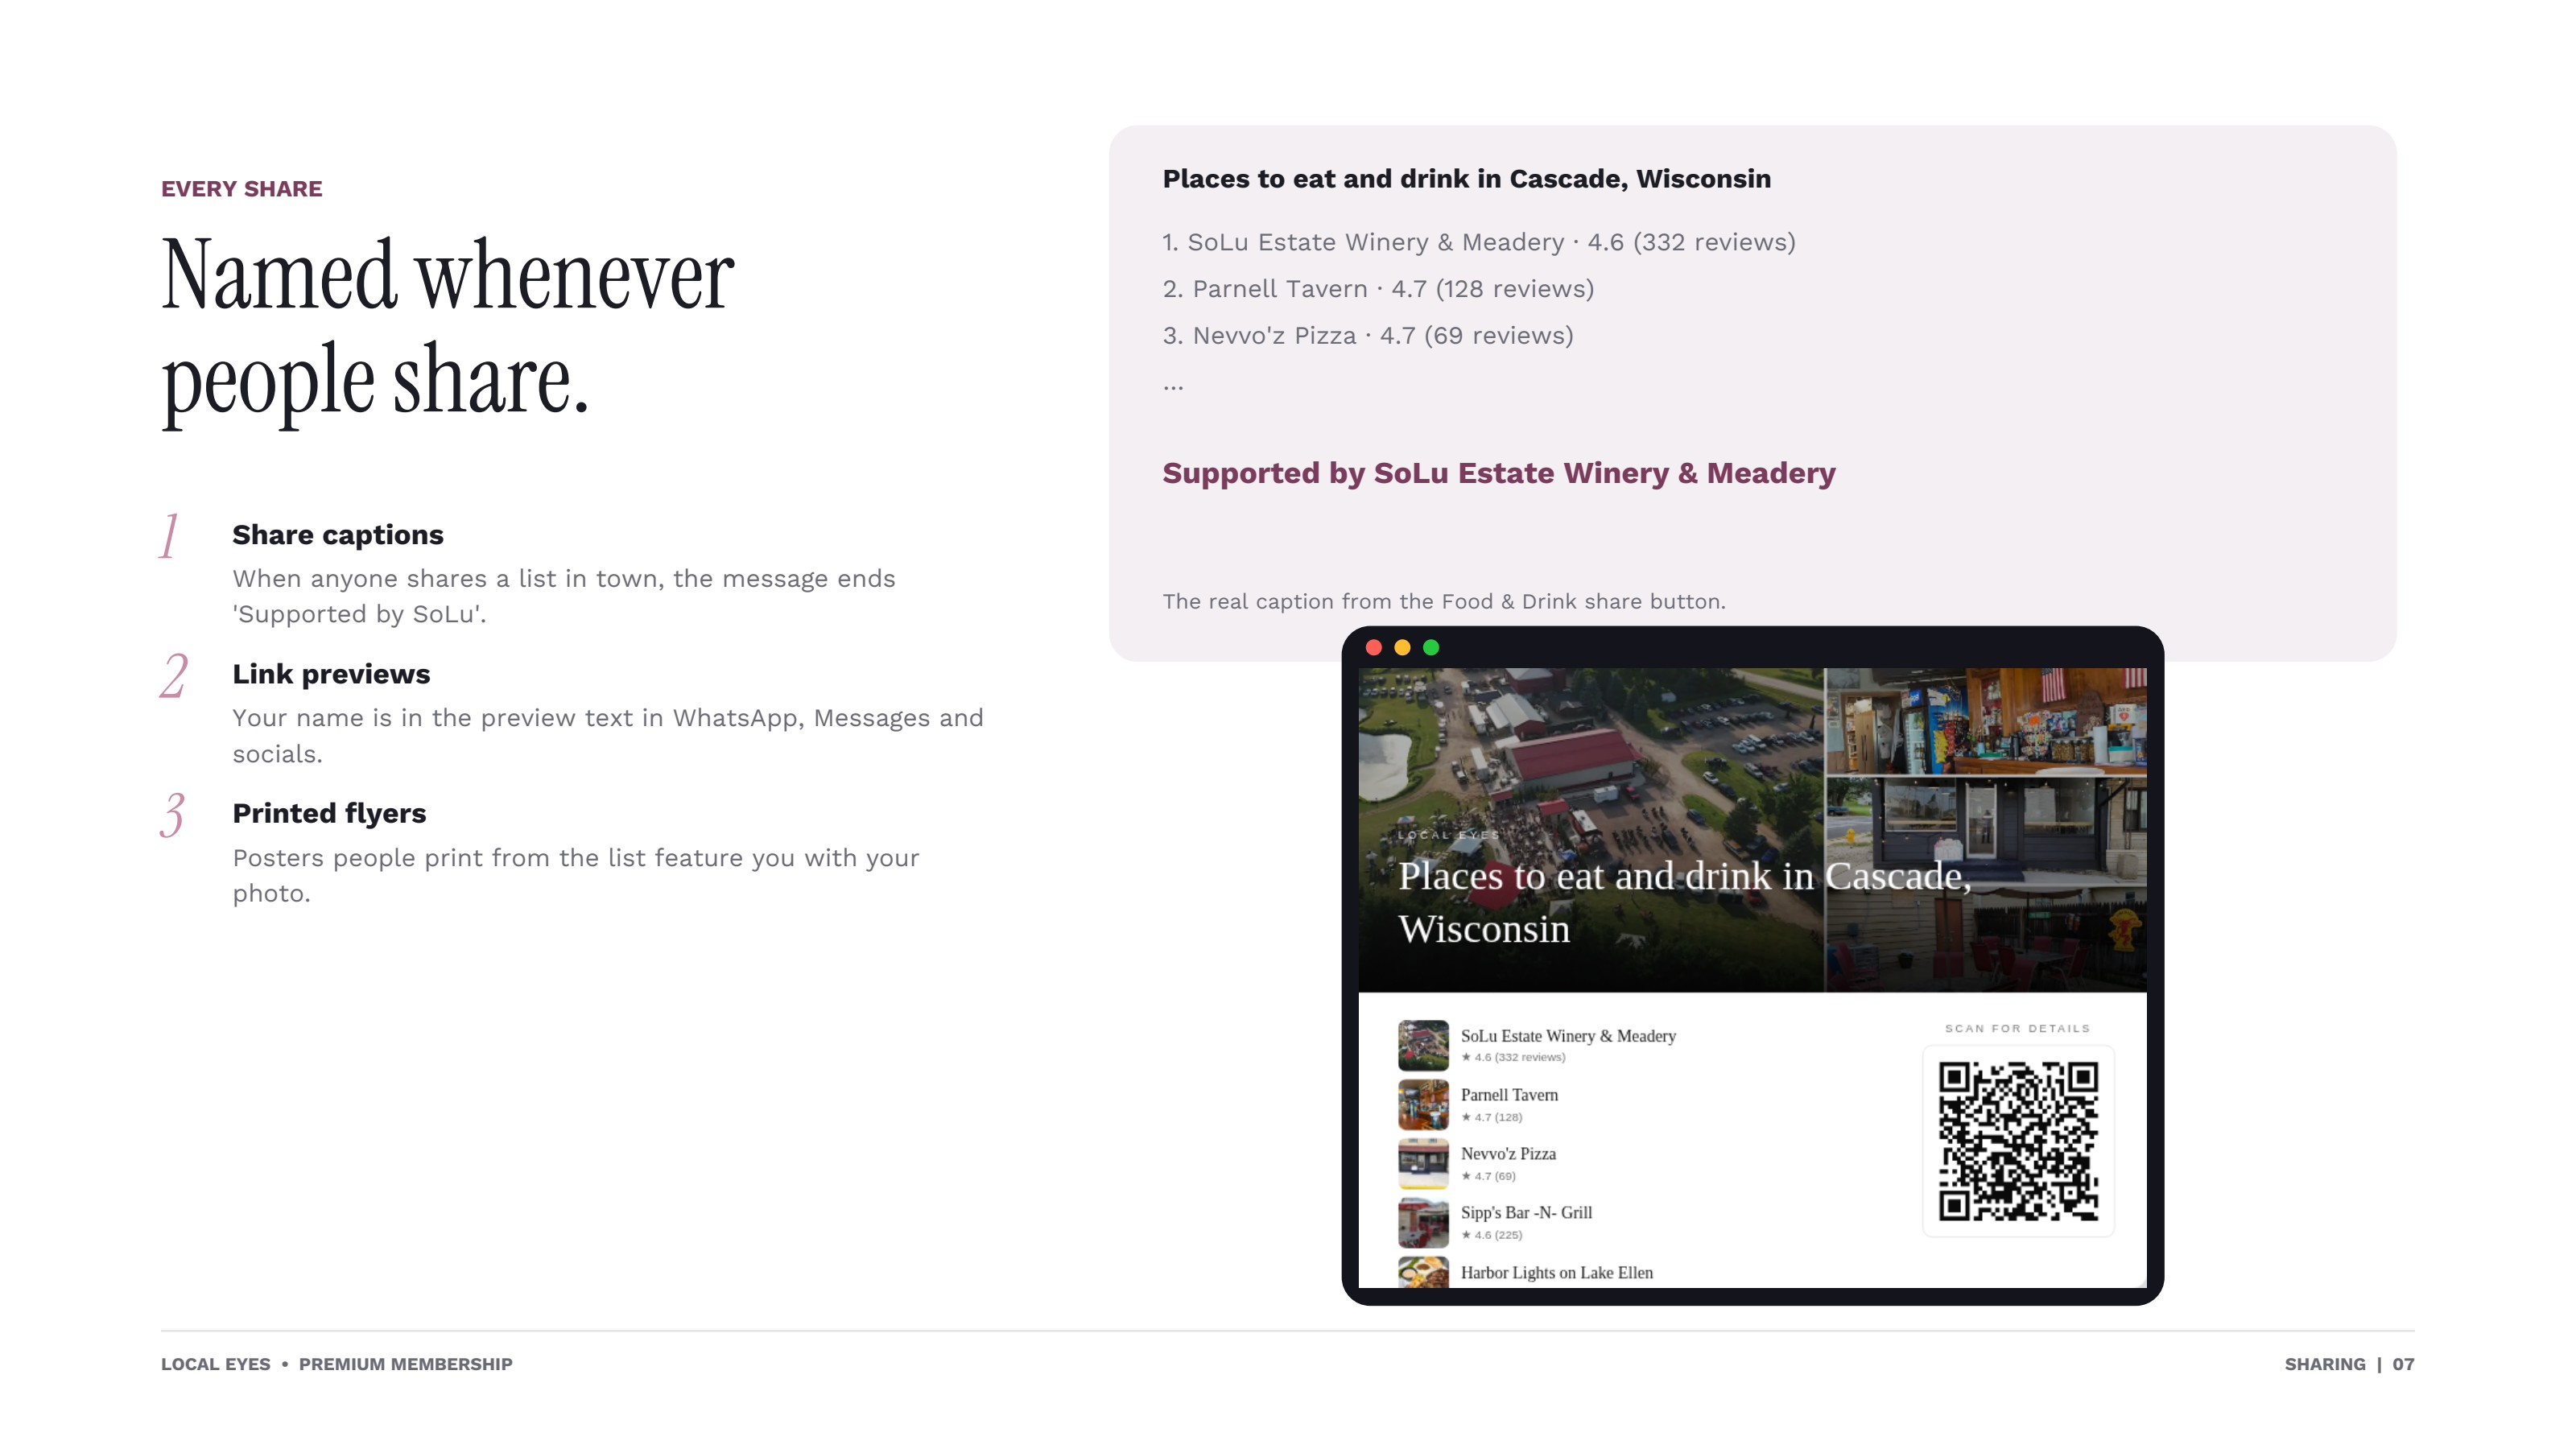The width and height of the screenshot is (2576, 1449).
Task: Click the '4.7 (128)' star rating
Action: point(1491,1118)
